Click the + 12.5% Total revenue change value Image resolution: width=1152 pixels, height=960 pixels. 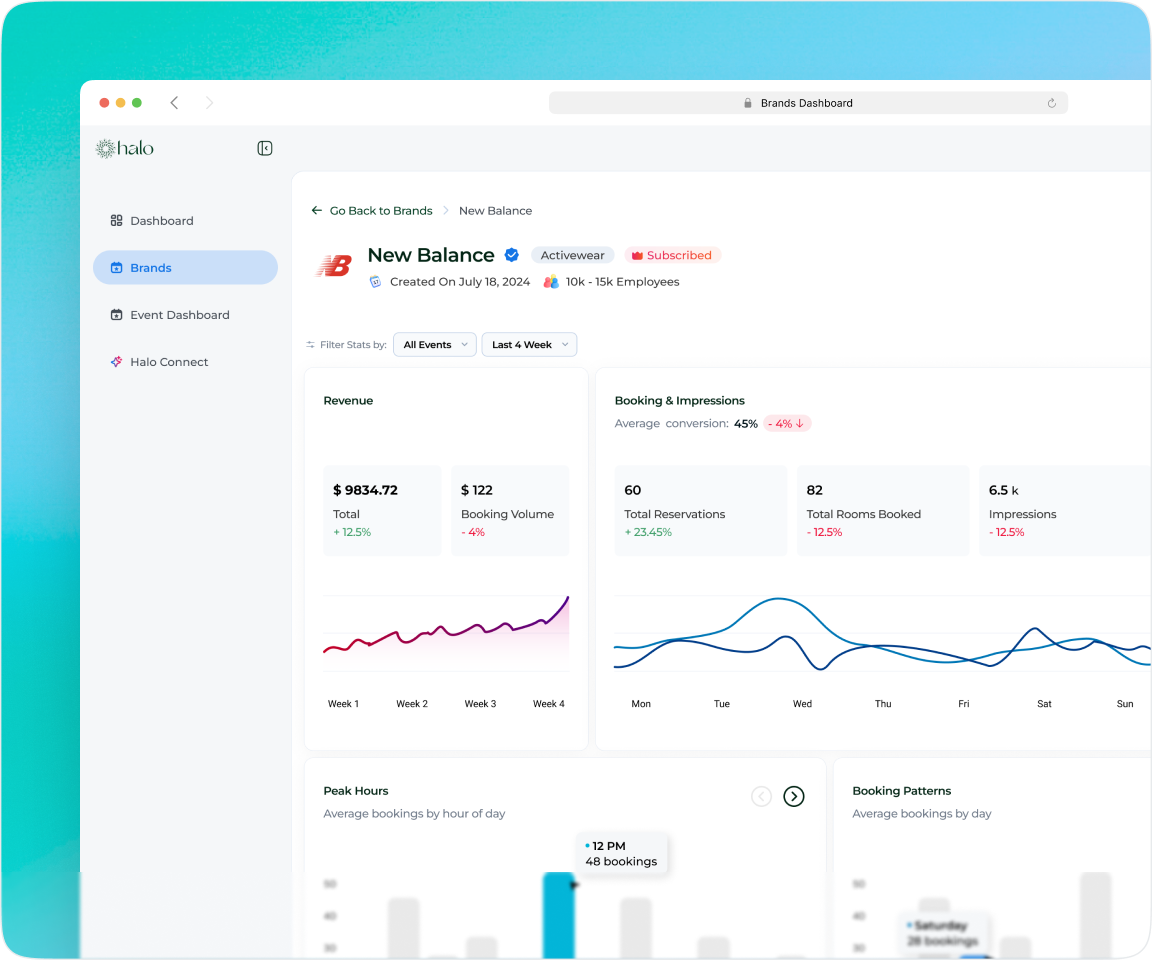352,532
